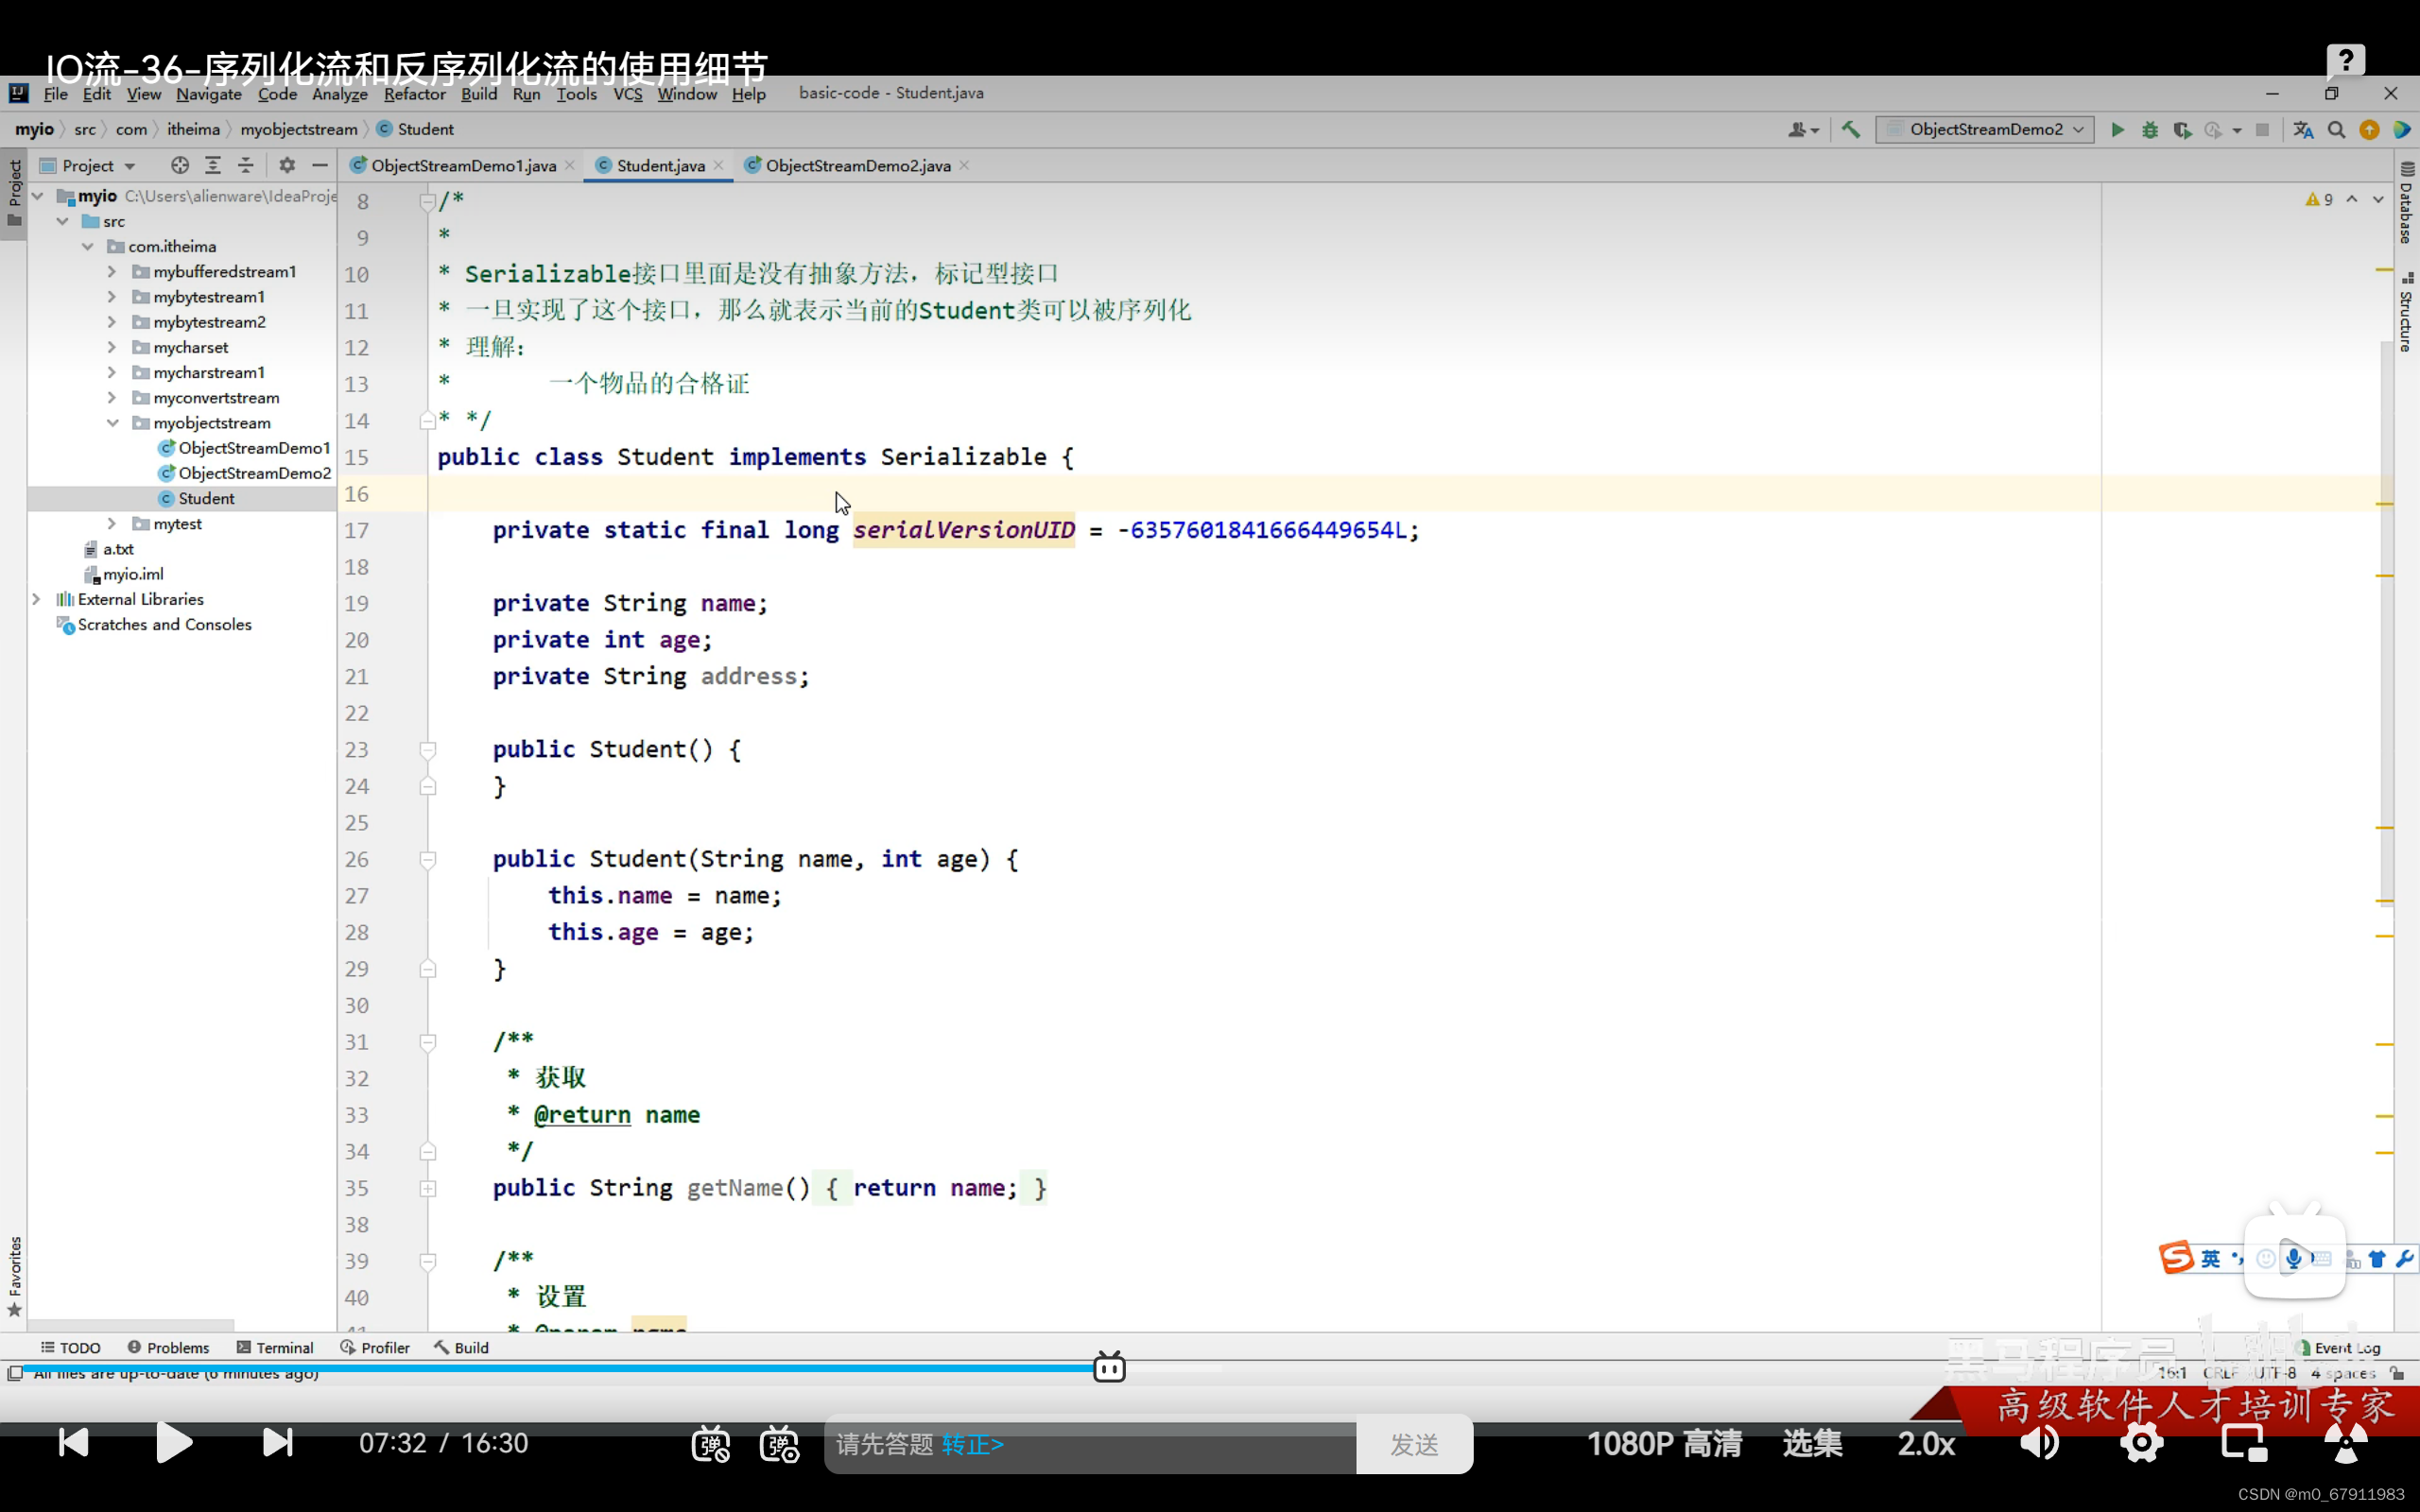Open video player settings gear
Screen dimensions: 2420x1512
click(2141, 1443)
